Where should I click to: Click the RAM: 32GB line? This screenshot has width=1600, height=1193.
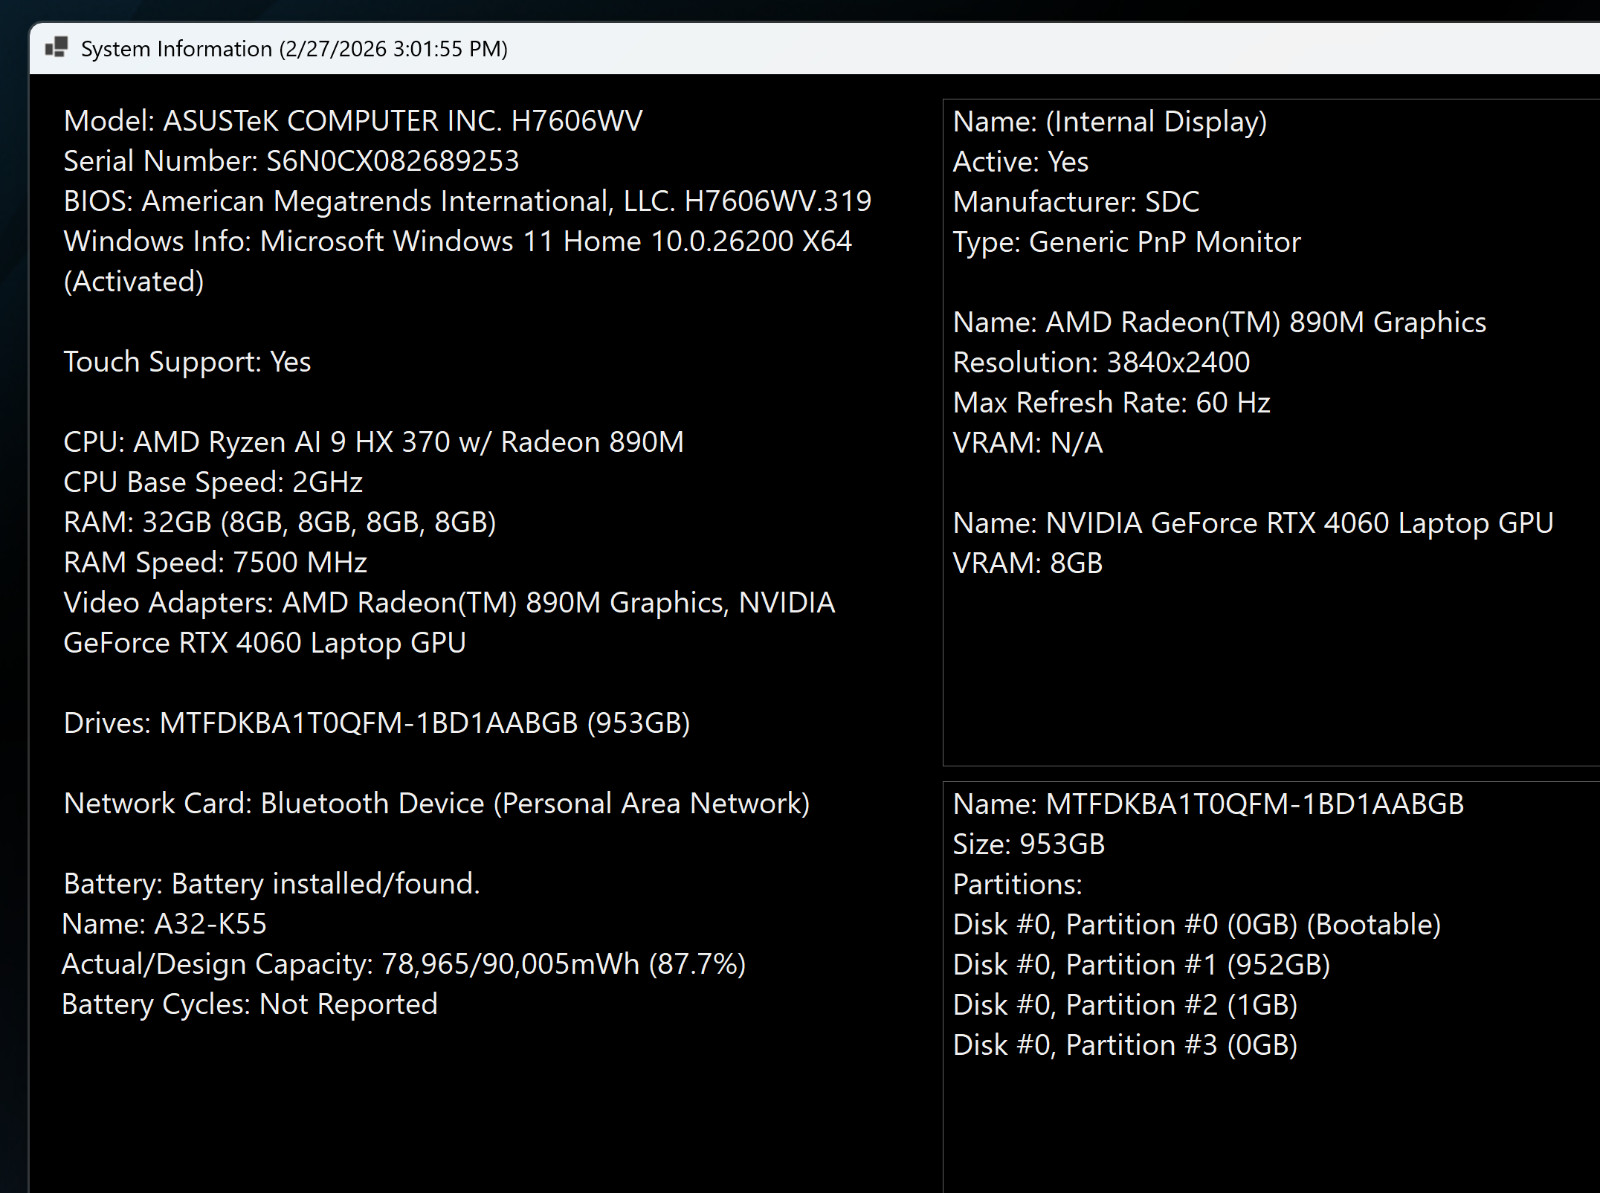pyautogui.click(x=280, y=522)
